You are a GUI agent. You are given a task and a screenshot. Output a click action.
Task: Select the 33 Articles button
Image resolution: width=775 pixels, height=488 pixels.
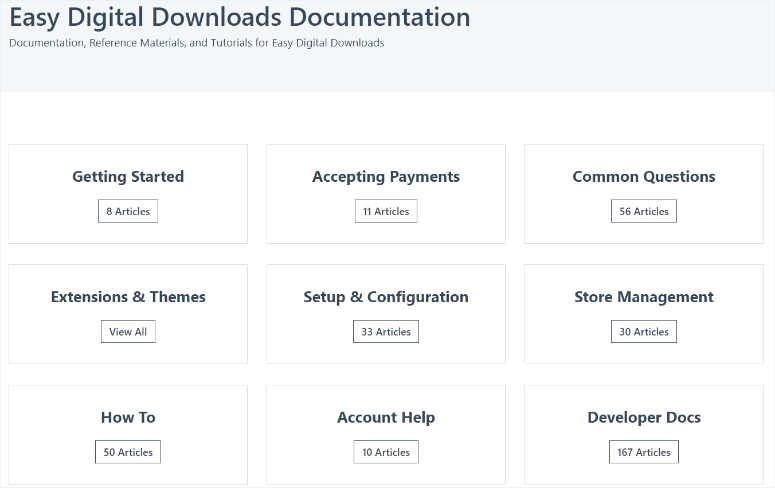click(x=386, y=332)
